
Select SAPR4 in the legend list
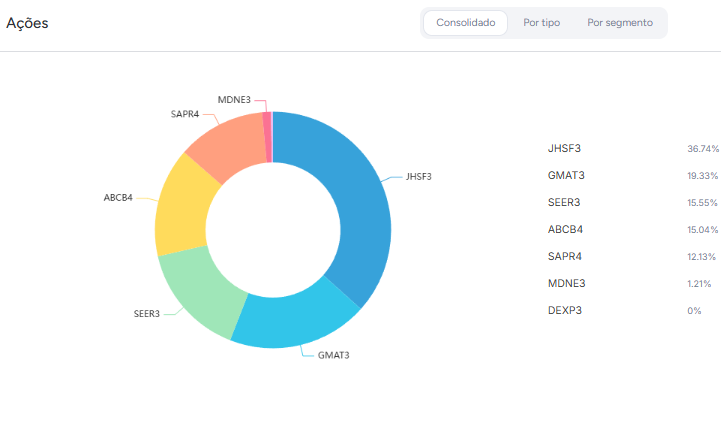(x=565, y=256)
